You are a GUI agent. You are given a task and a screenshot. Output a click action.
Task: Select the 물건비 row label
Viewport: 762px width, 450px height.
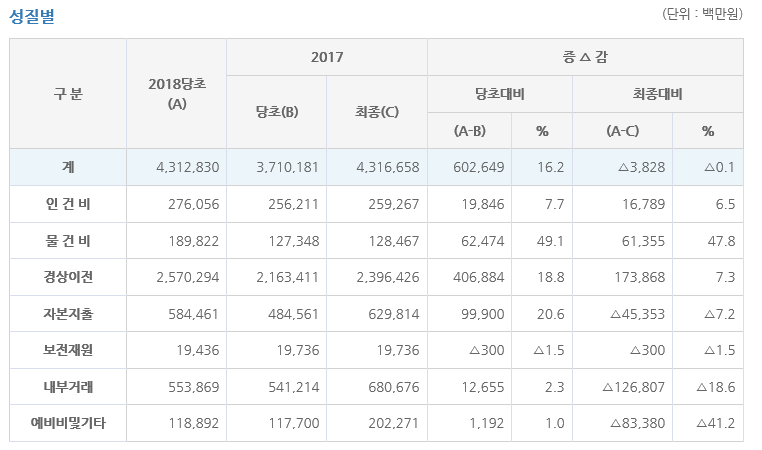[68, 241]
